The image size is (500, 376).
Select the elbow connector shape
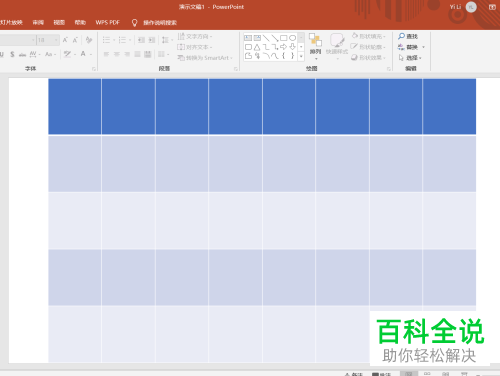(x=266, y=47)
